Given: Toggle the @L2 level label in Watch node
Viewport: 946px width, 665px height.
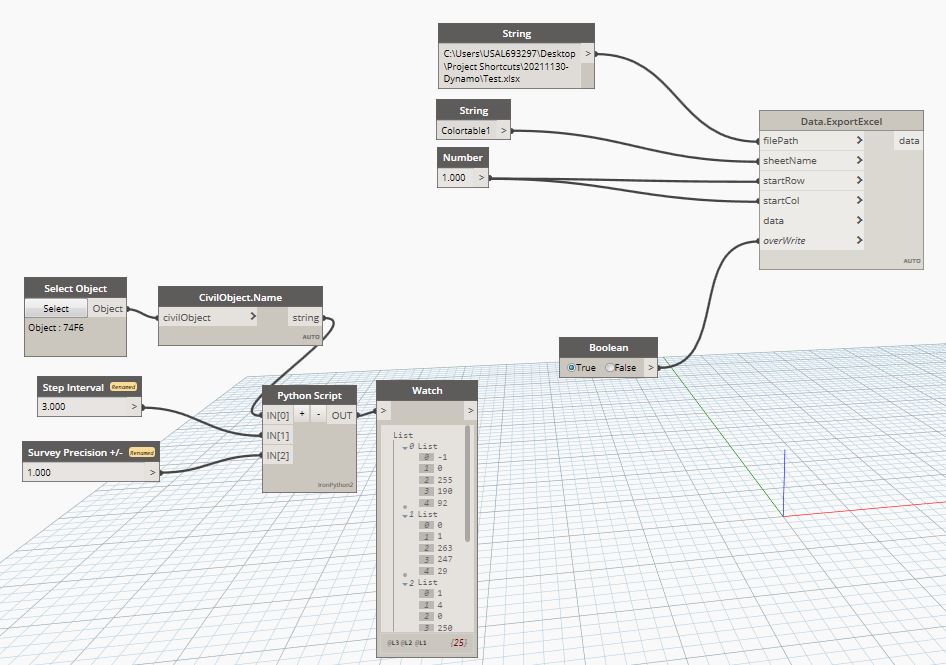Looking at the screenshot, I should [x=406, y=643].
